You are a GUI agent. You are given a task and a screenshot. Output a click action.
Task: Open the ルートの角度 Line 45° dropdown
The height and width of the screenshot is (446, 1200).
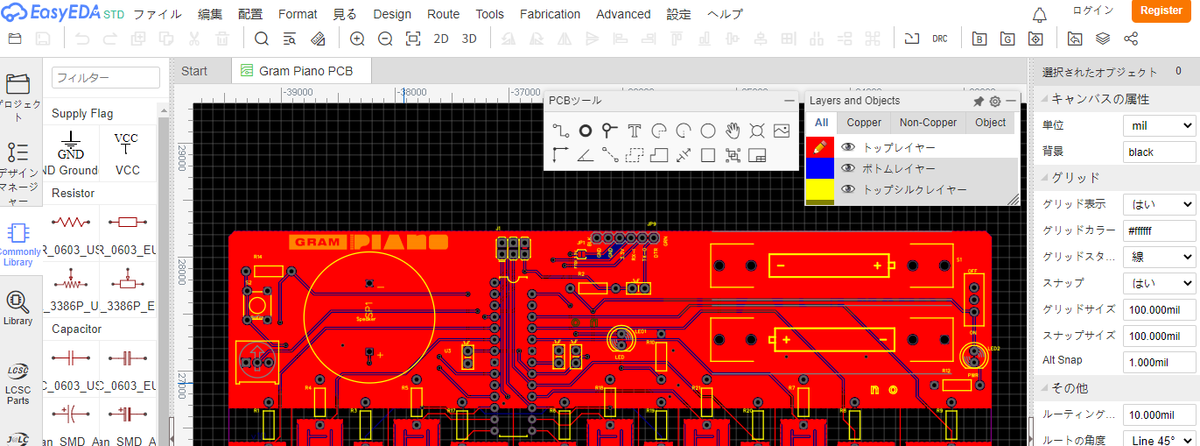pos(1158,440)
